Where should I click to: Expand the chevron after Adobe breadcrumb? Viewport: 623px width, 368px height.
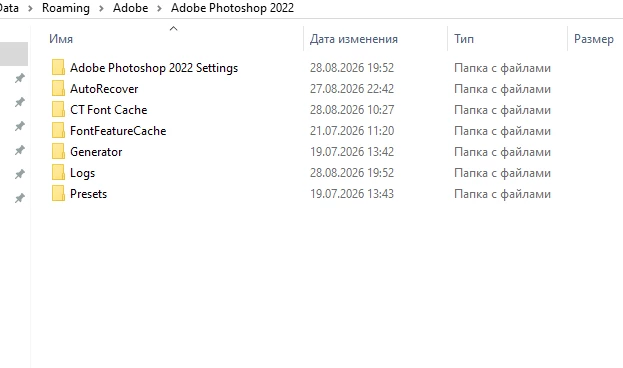pos(159,8)
